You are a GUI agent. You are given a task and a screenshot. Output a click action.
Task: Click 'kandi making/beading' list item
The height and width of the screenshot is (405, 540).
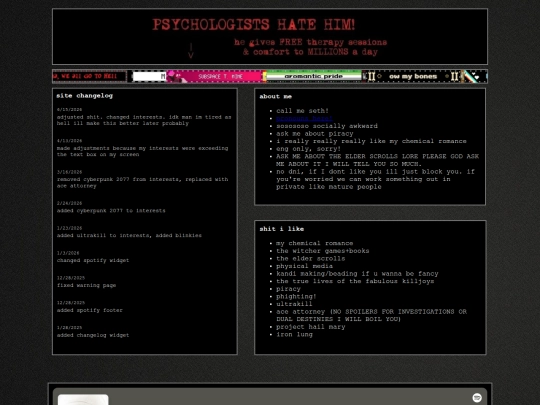(357, 274)
